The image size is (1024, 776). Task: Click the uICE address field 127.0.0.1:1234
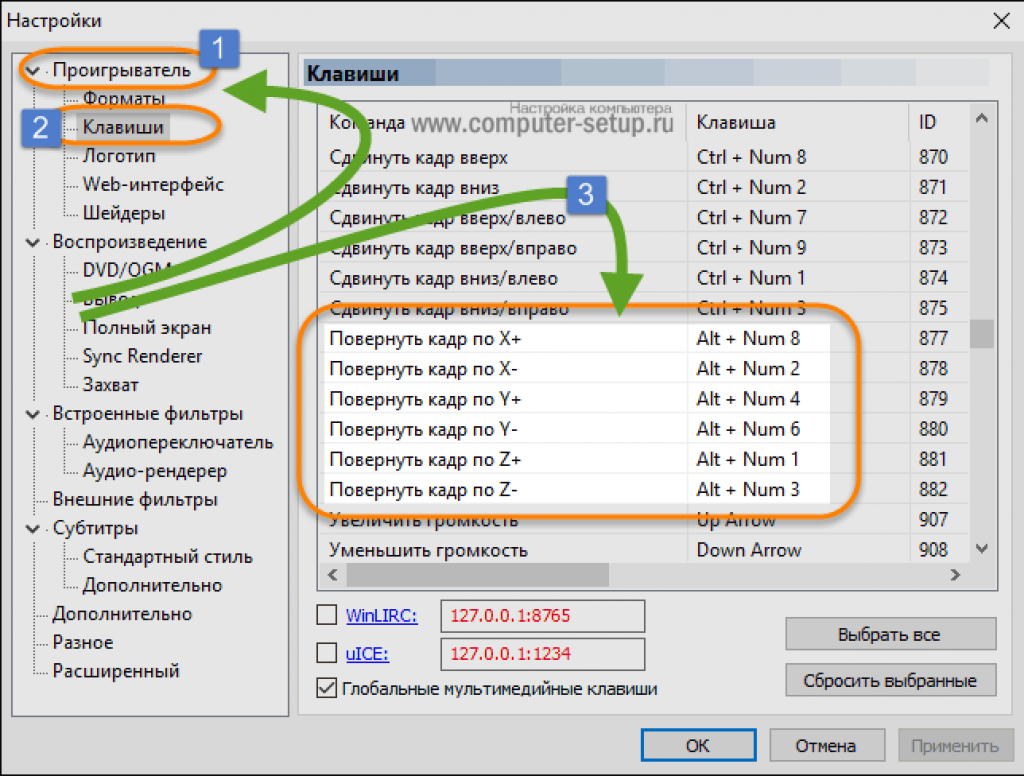tap(543, 654)
